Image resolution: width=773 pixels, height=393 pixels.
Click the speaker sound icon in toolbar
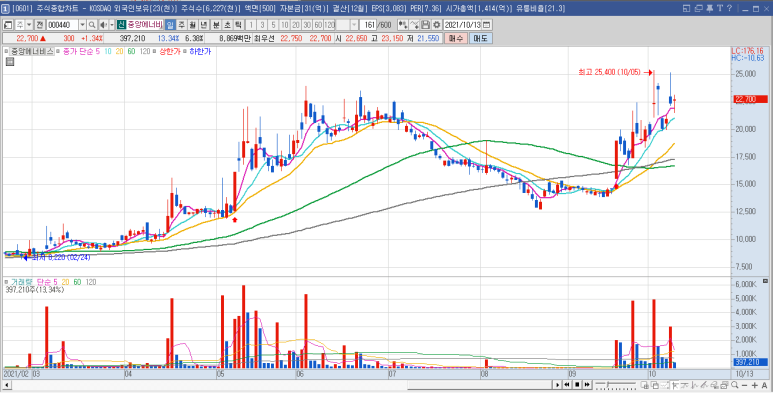103,25
